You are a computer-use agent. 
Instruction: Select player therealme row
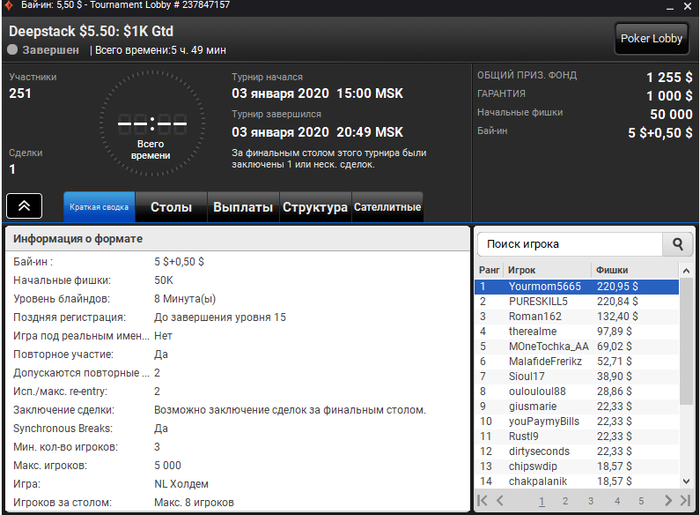pos(577,332)
